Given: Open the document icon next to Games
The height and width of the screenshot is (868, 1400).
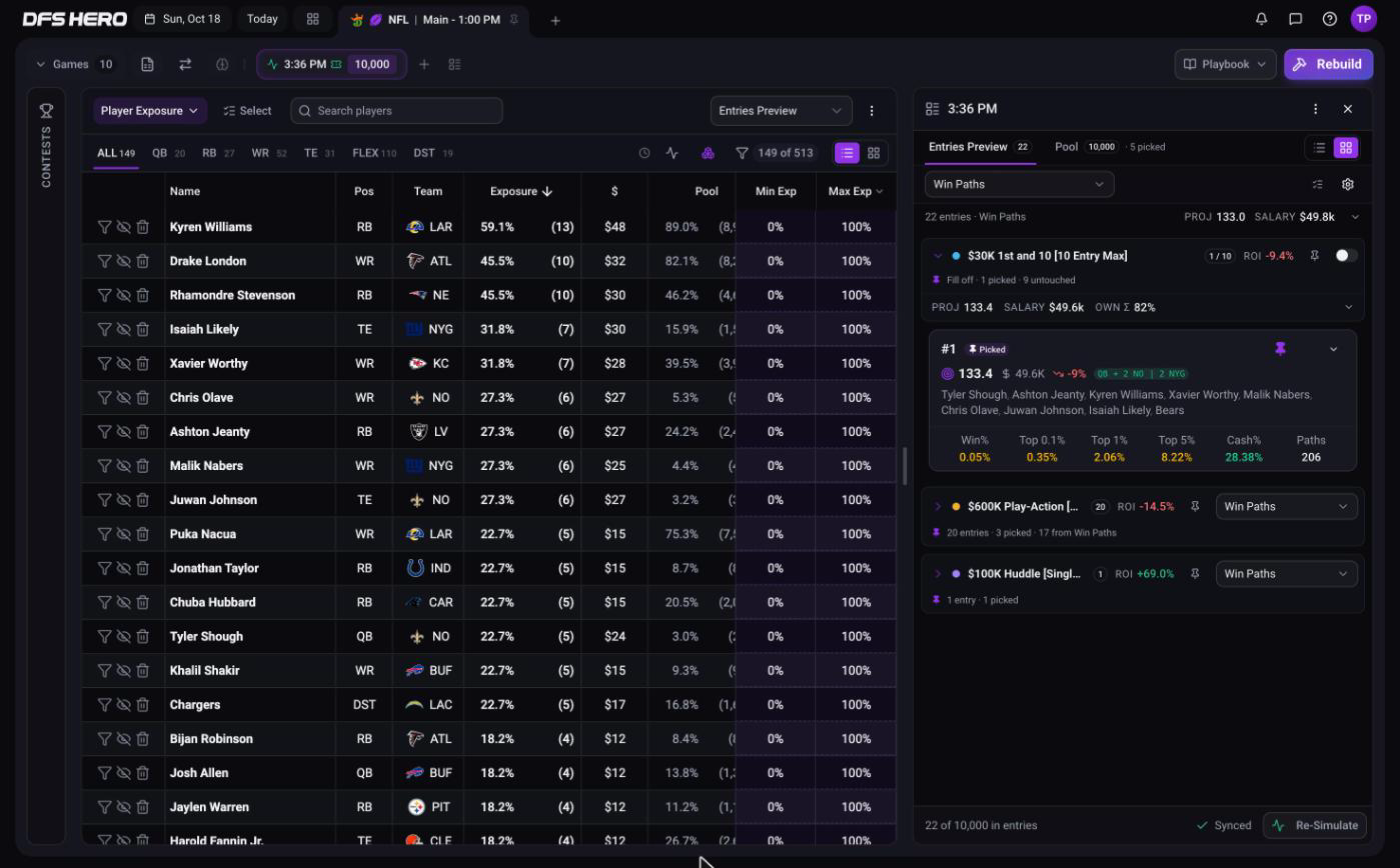Looking at the screenshot, I should pos(147,64).
